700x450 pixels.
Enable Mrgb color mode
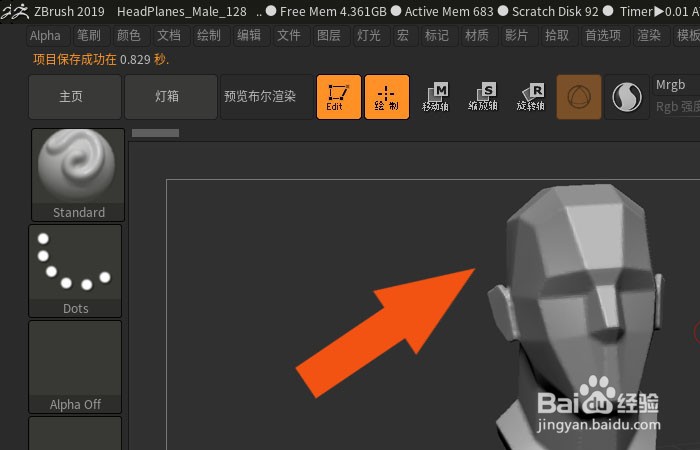click(x=676, y=85)
